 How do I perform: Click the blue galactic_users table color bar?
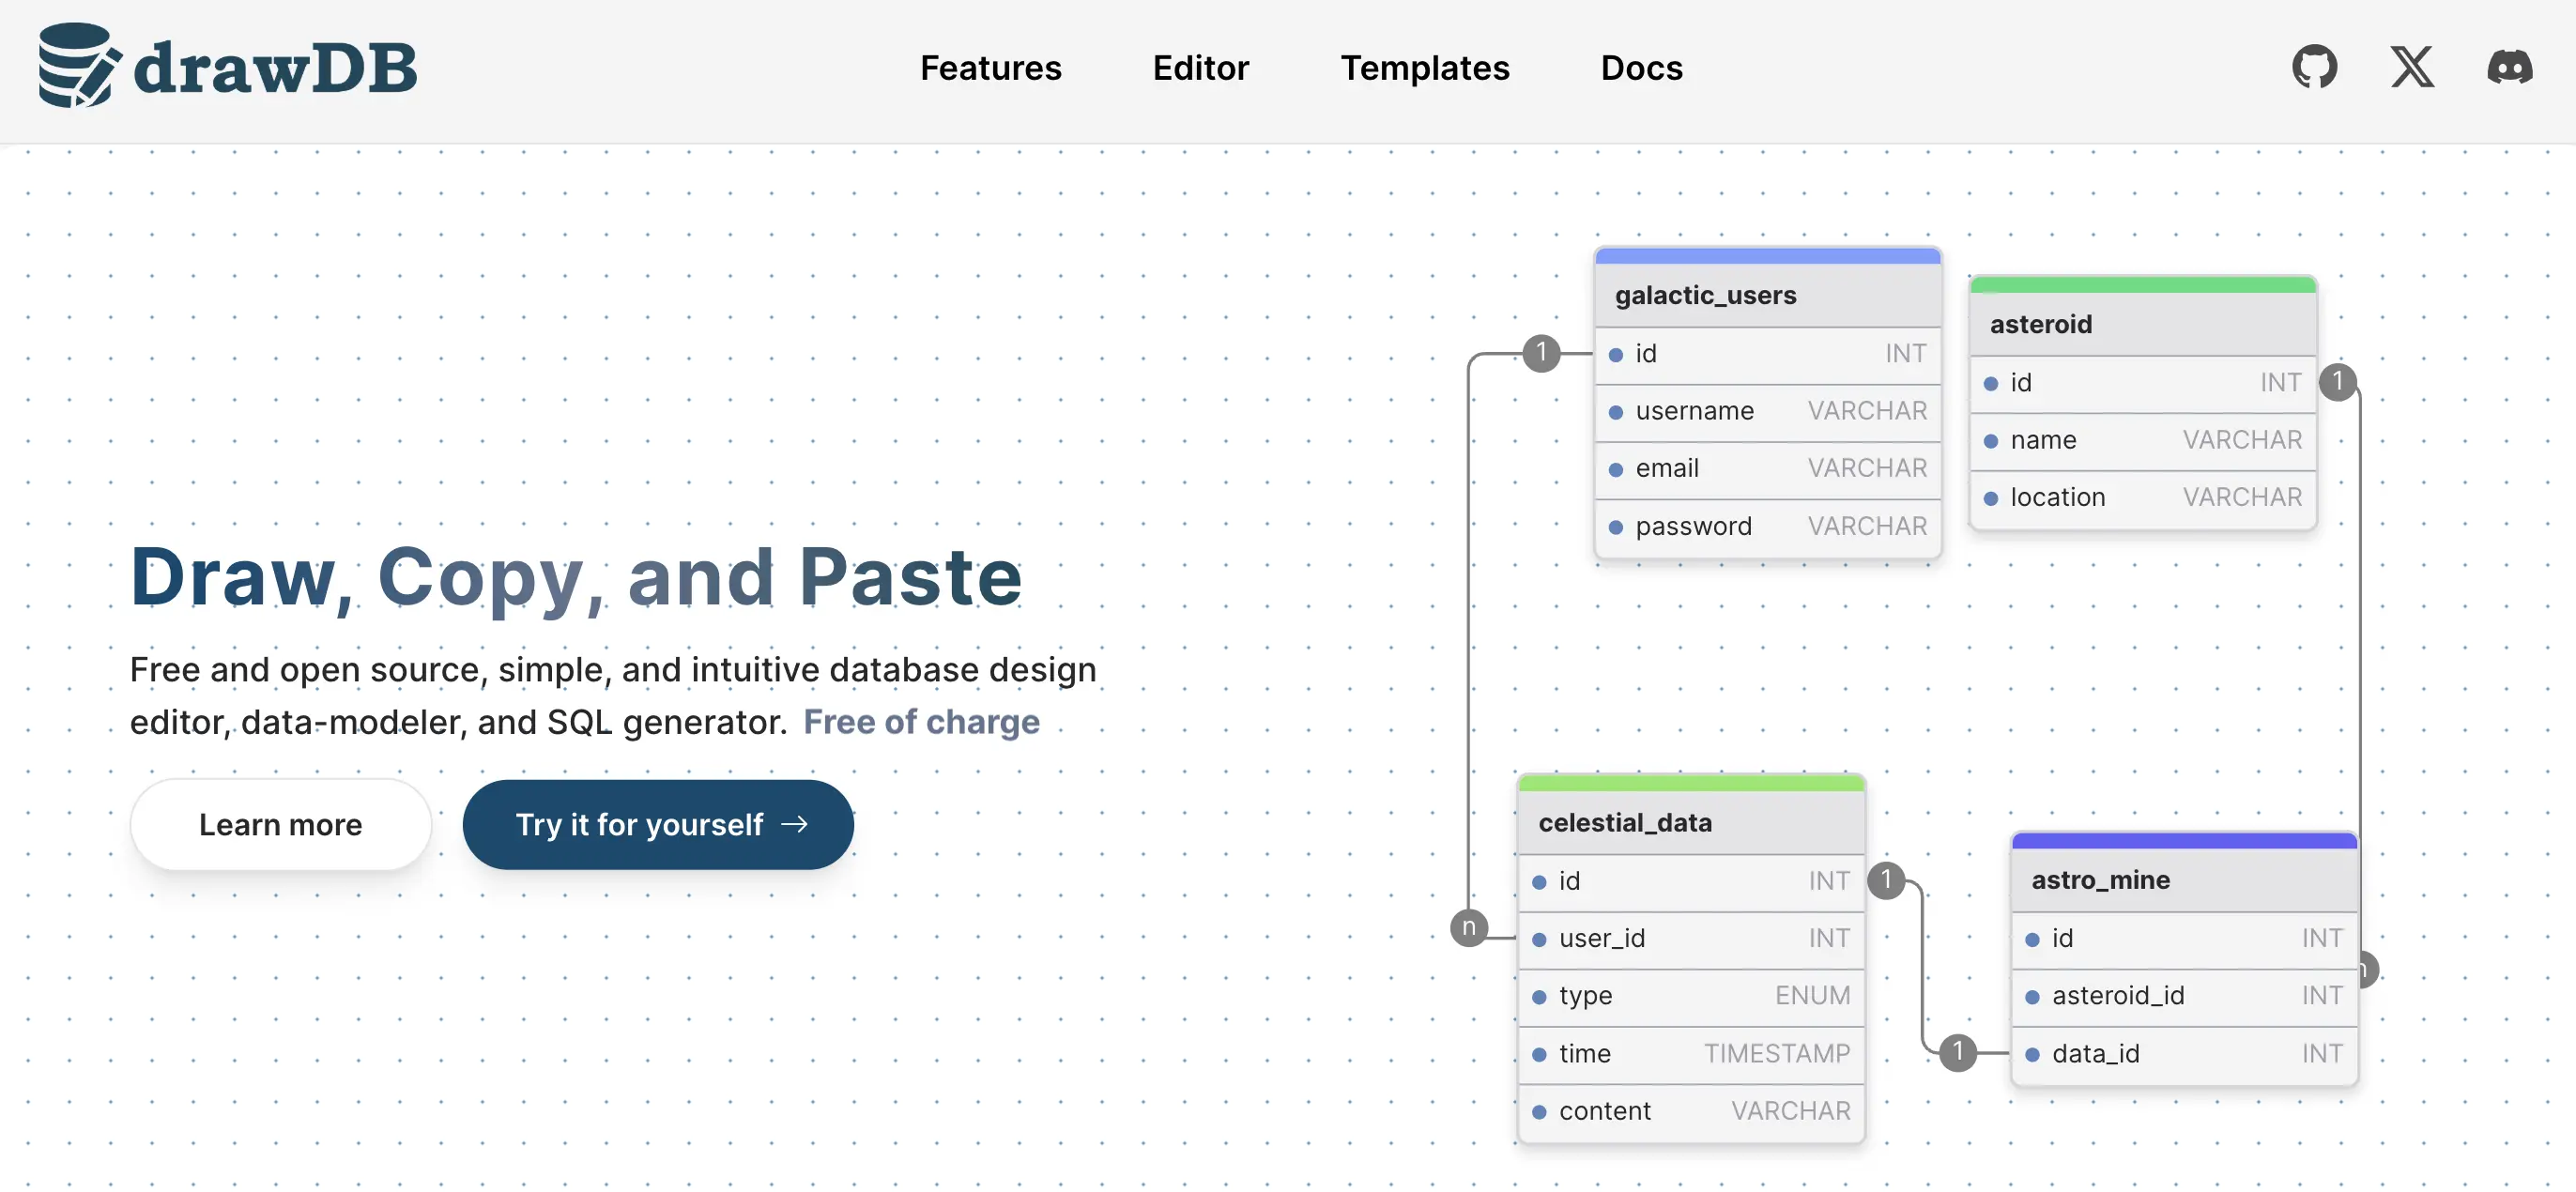(1767, 256)
